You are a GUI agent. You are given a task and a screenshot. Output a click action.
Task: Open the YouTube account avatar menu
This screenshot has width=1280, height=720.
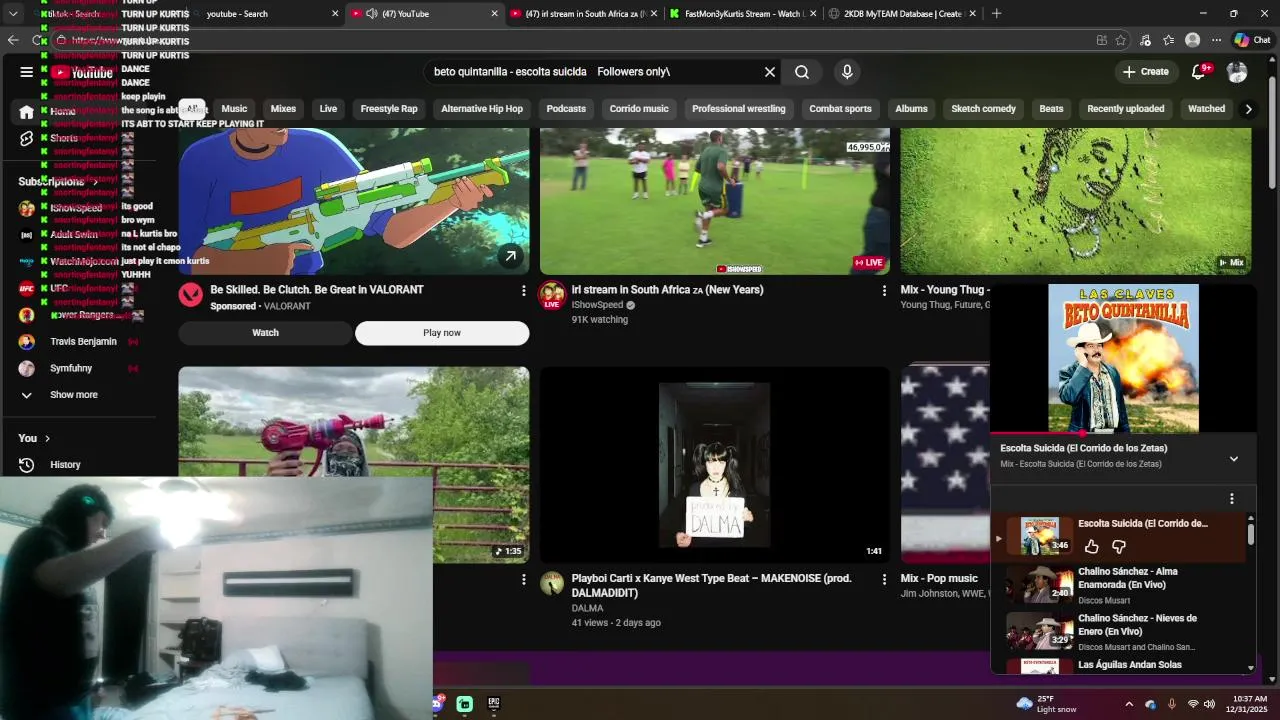pyautogui.click(x=1237, y=72)
